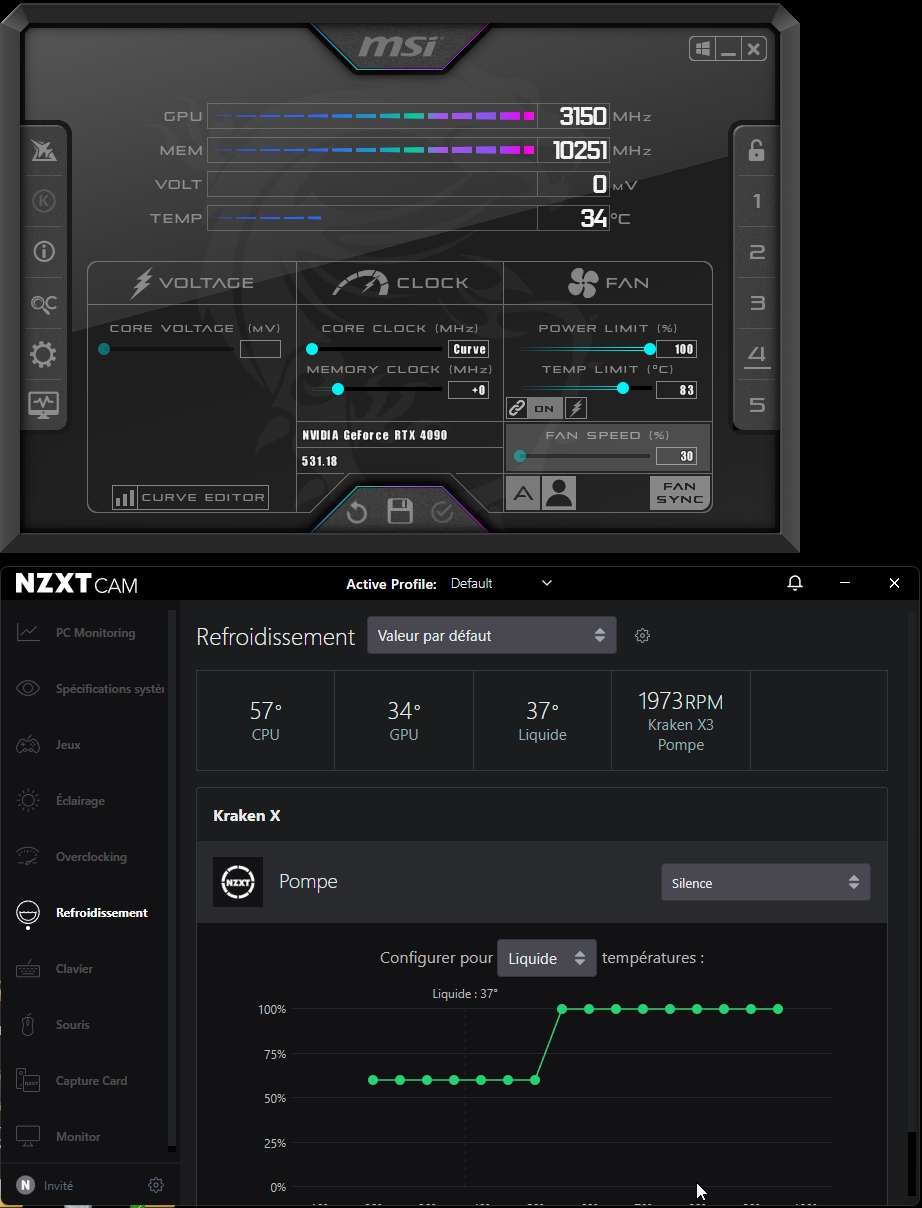The image size is (922, 1208).
Task: Click the Power Limit 100 value field
Action: coord(676,349)
